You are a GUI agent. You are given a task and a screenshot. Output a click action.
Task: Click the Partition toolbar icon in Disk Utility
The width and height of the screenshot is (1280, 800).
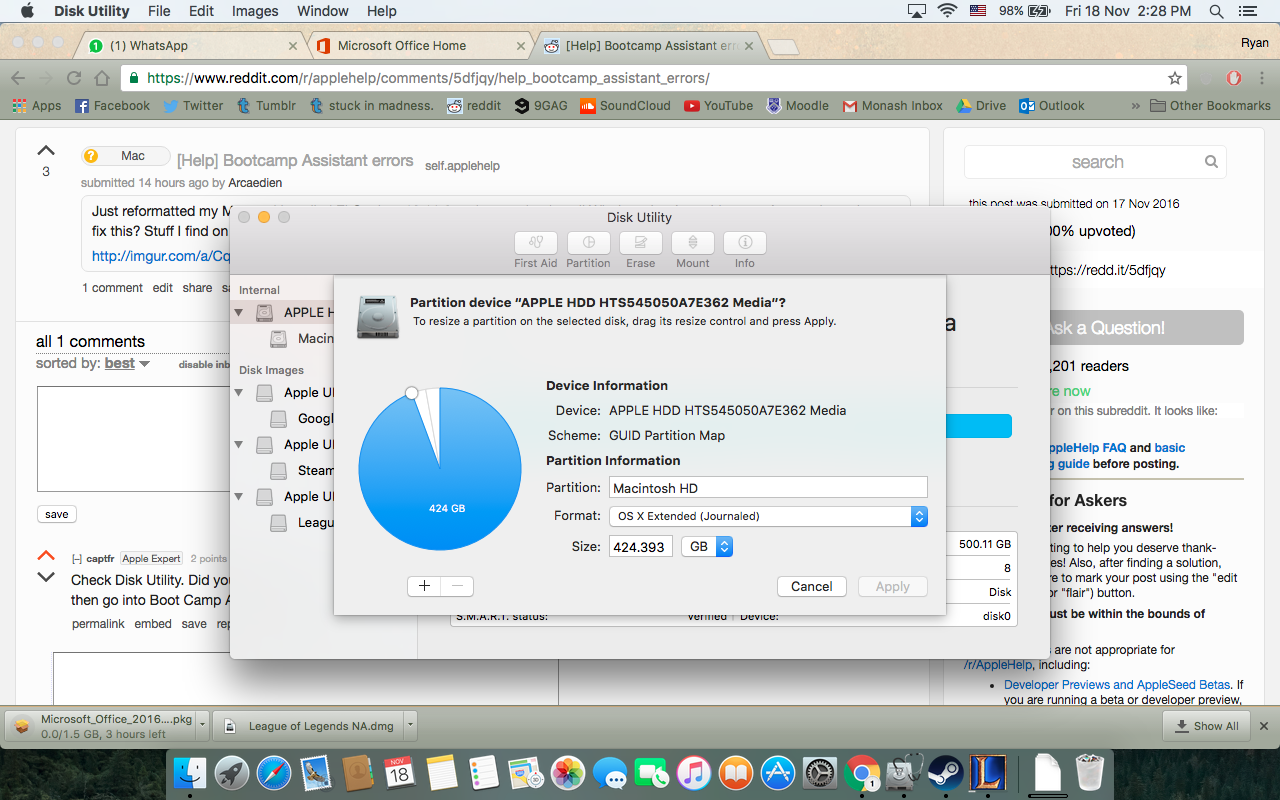[x=588, y=243]
